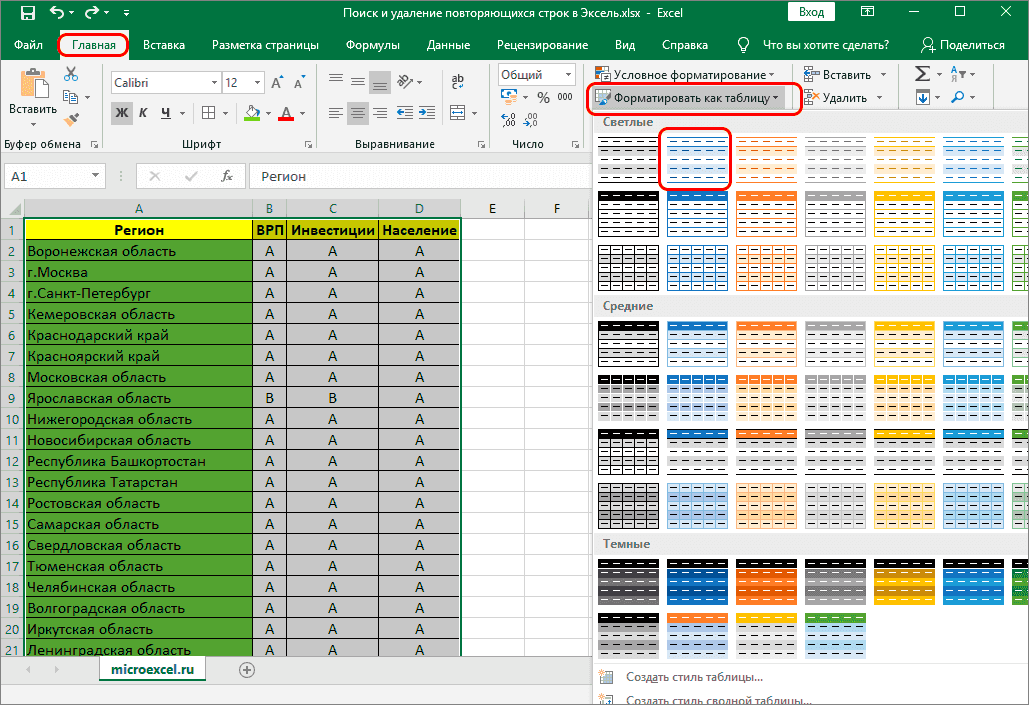Click the AutoSum sigma icon
The height and width of the screenshot is (705, 1029).
922,75
